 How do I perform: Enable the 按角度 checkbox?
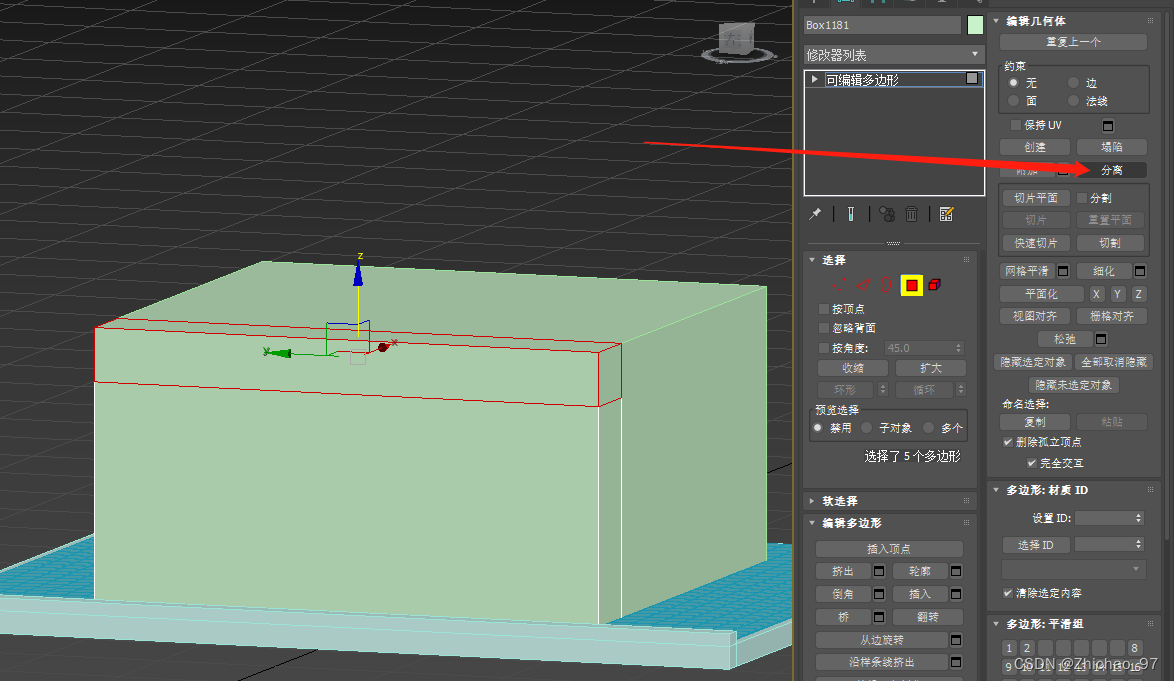824,348
